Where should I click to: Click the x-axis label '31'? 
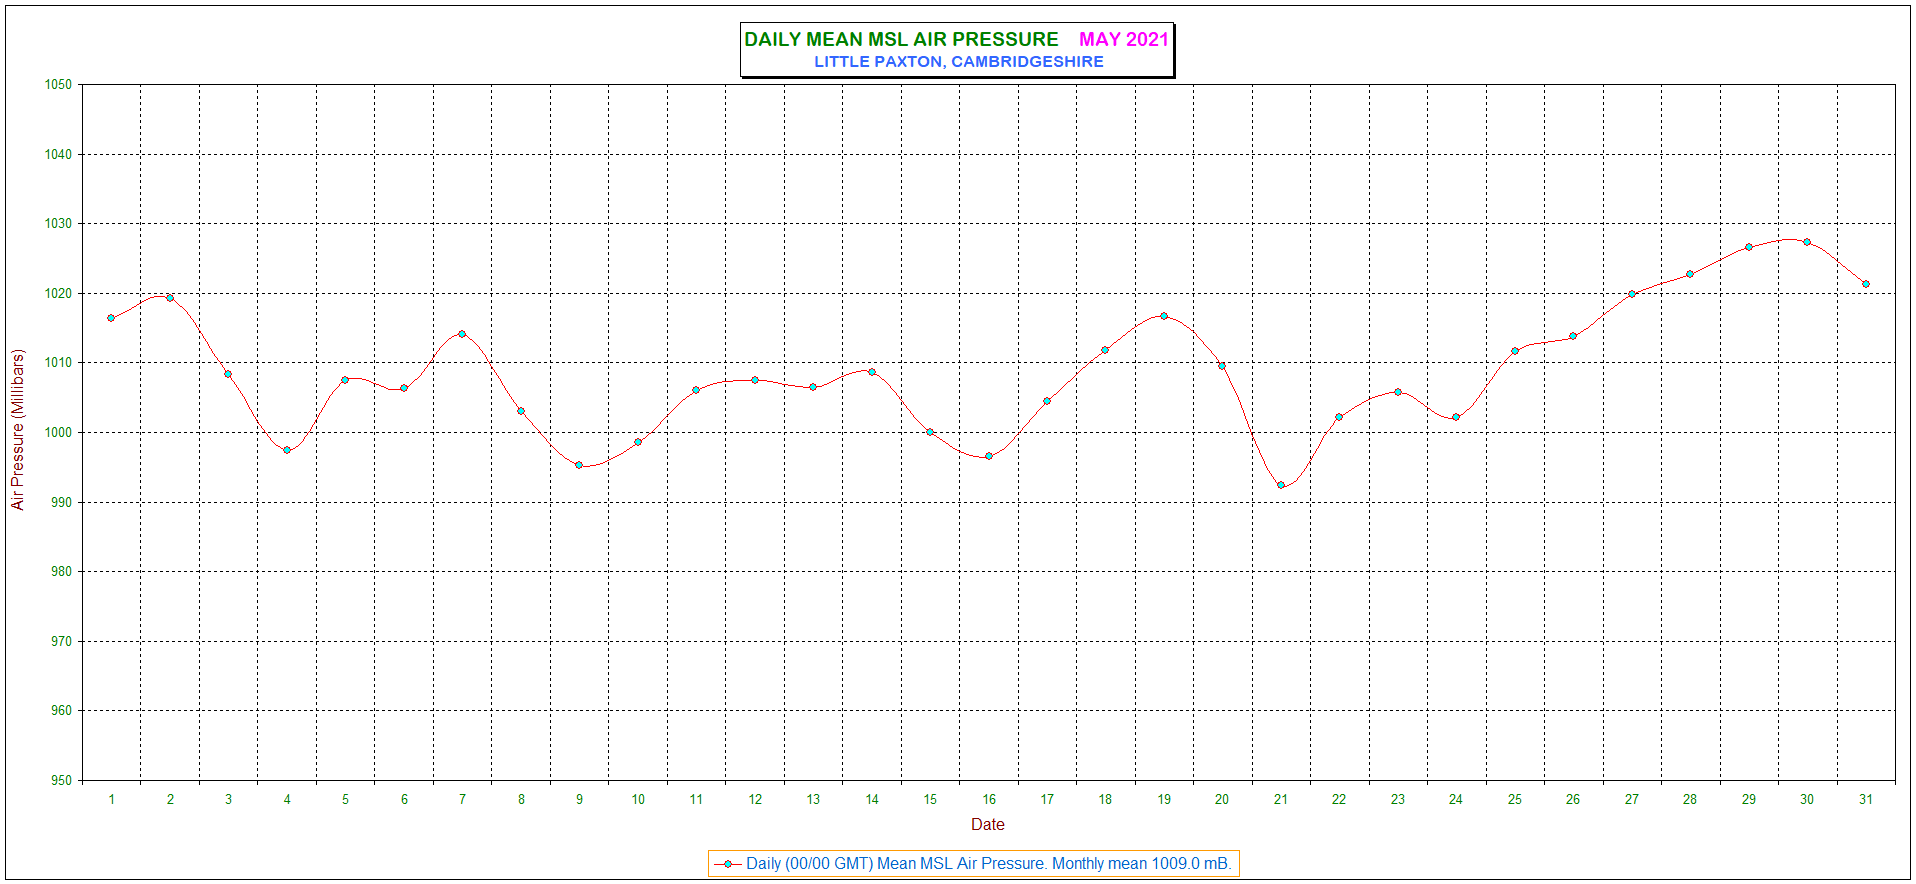point(1866,800)
